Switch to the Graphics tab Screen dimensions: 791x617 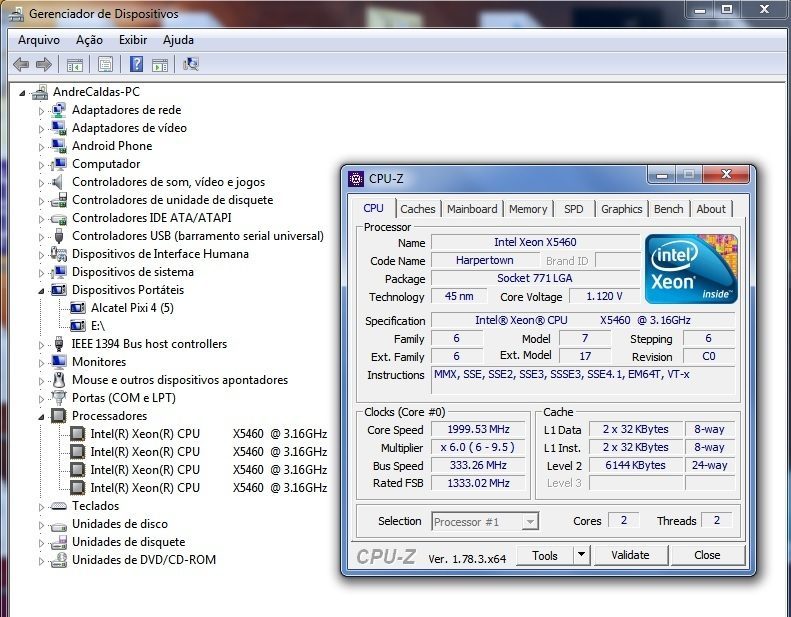622,209
